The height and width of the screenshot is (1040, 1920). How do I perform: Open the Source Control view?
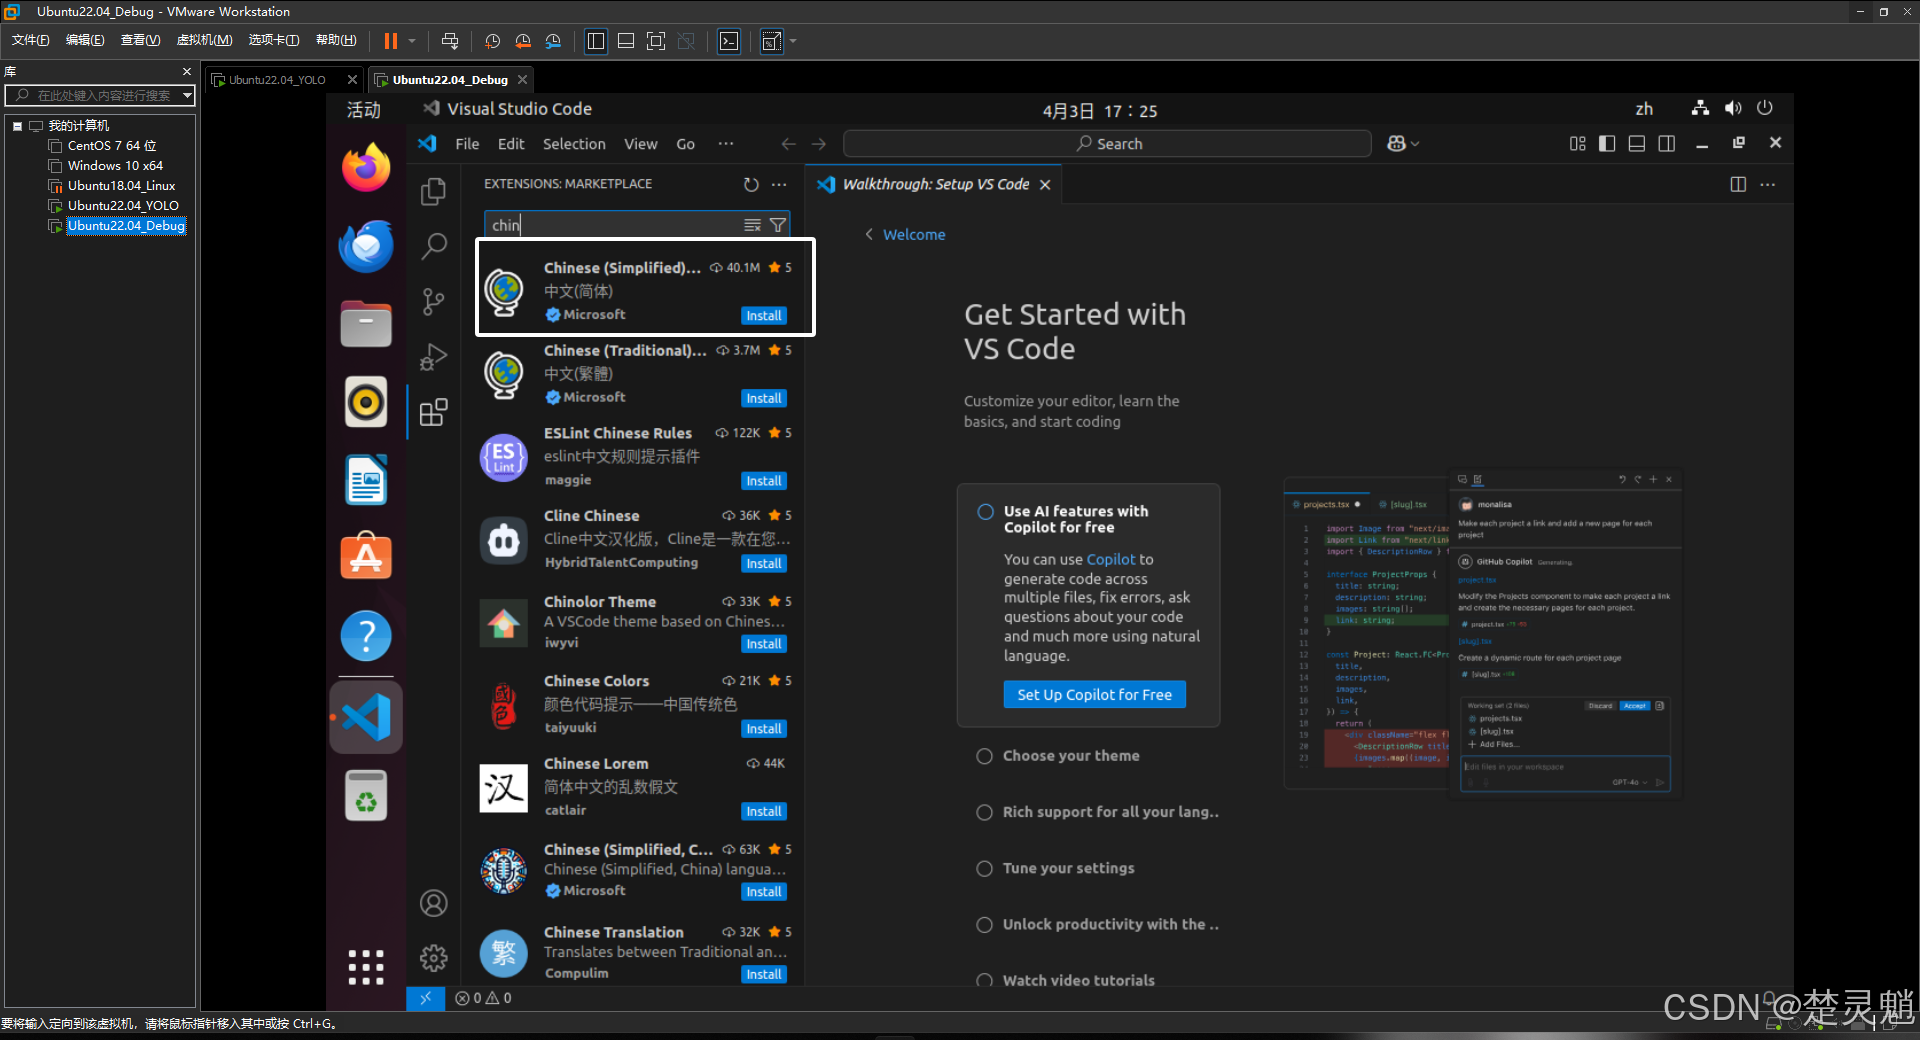pyautogui.click(x=433, y=301)
